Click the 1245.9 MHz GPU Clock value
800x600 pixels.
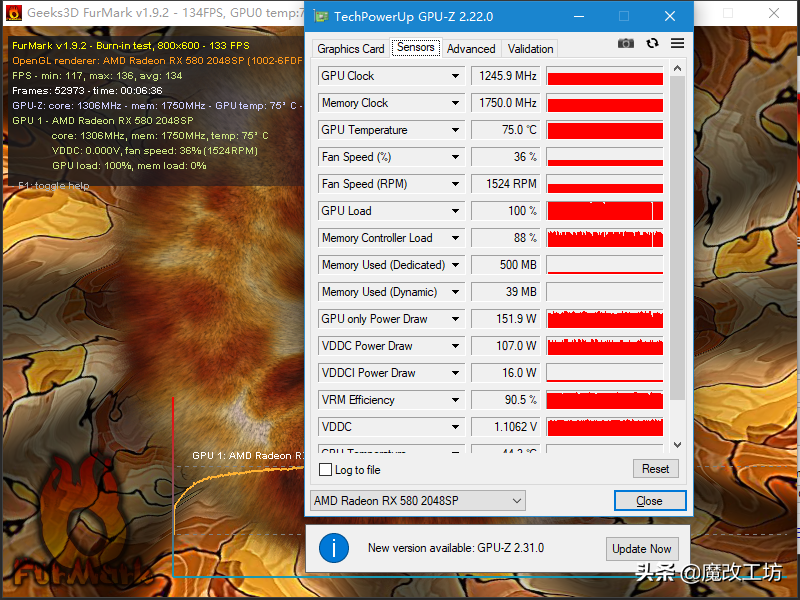pyautogui.click(x=505, y=76)
